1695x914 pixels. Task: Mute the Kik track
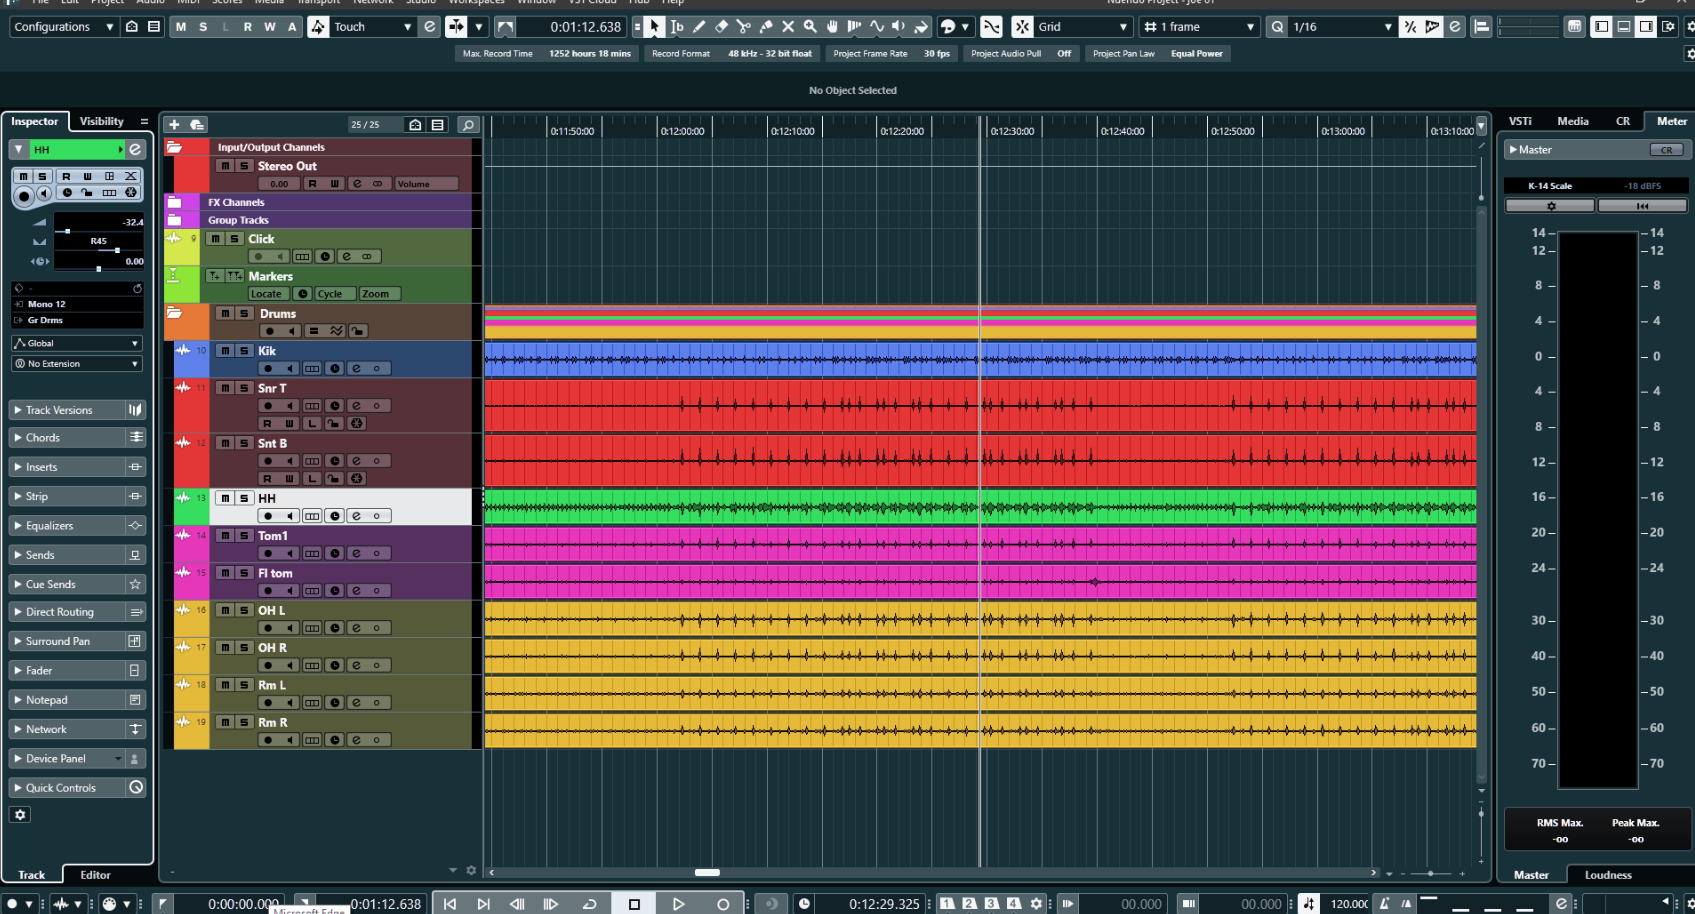[225, 351]
